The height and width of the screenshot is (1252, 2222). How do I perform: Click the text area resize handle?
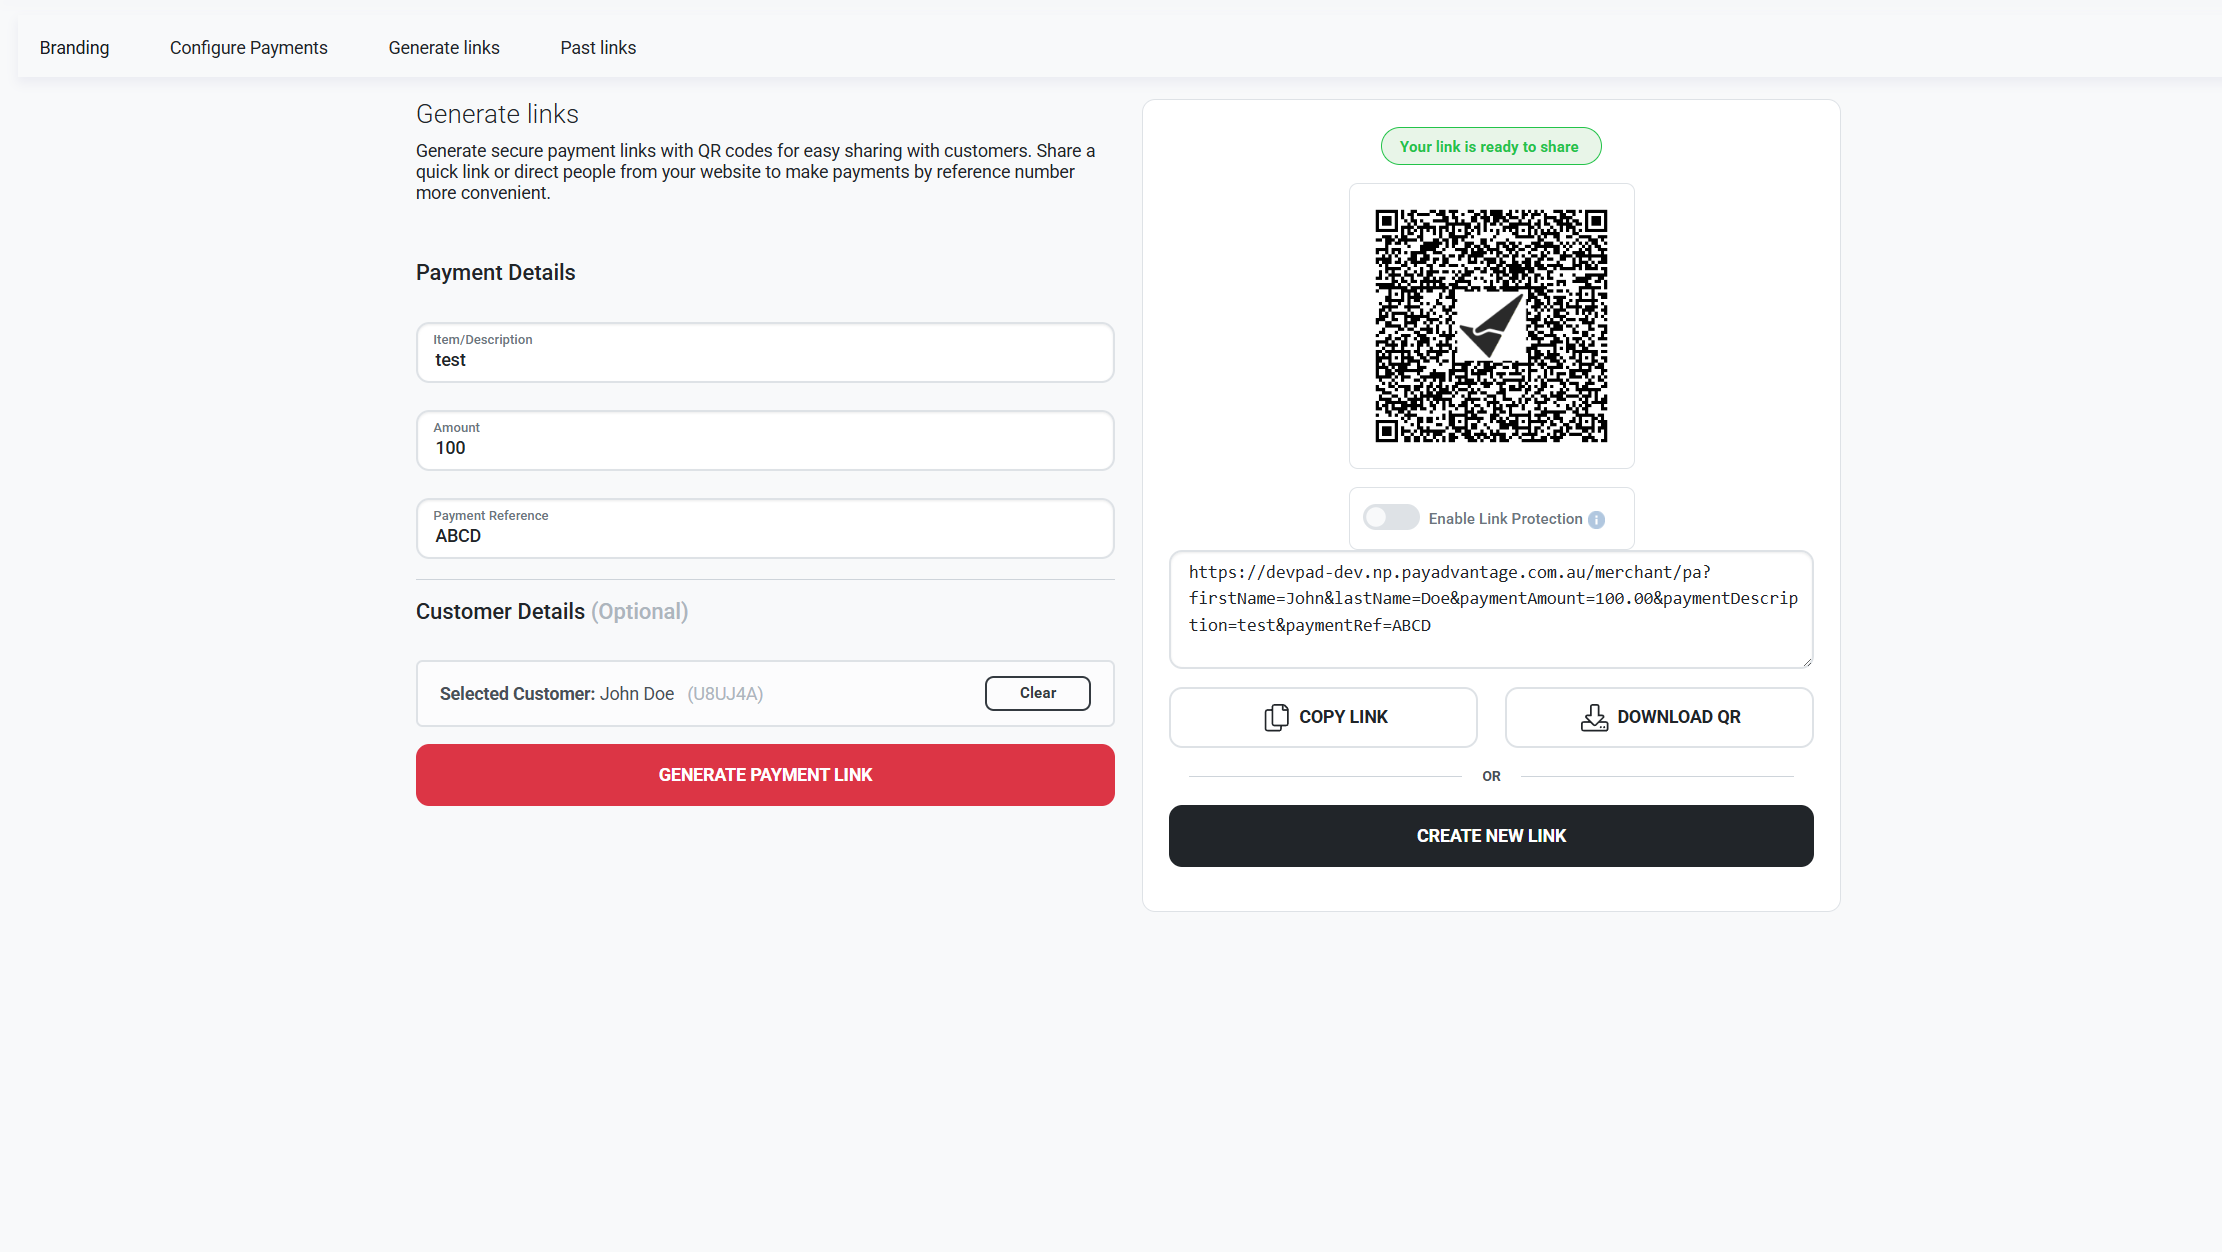point(1806,661)
